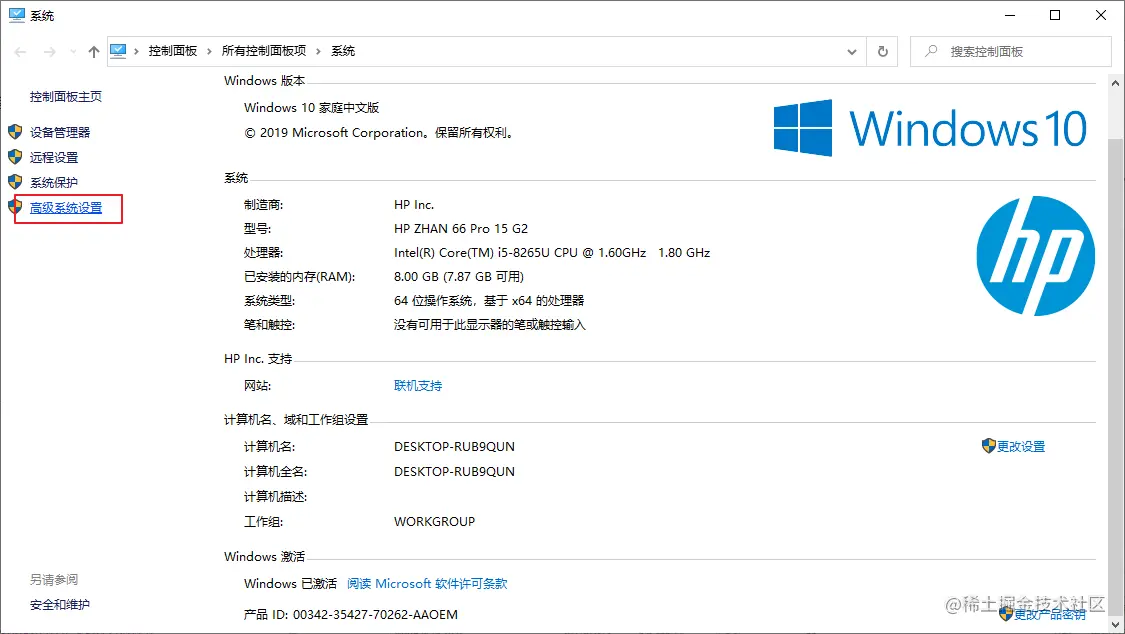Read Microsoft software license terms link

[427, 584]
